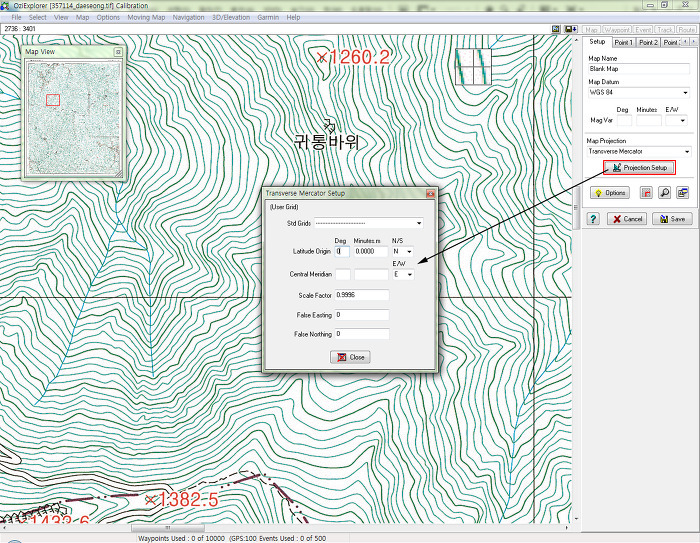Expand the Std Grids dropdown

[x=419, y=223]
